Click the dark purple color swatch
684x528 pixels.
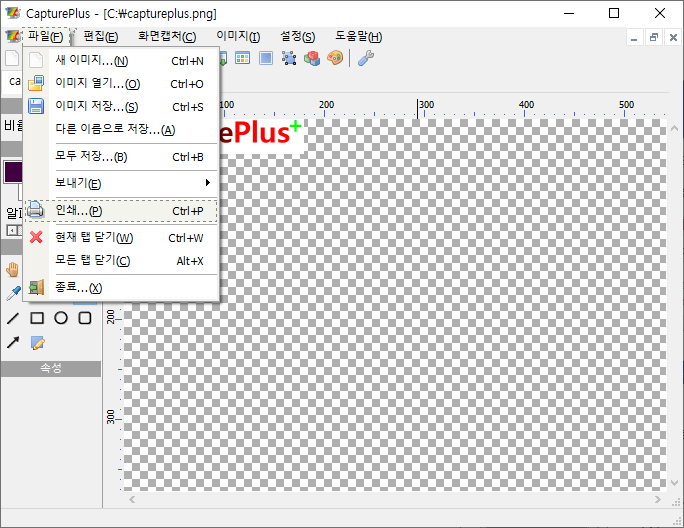[x=13, y=171]
